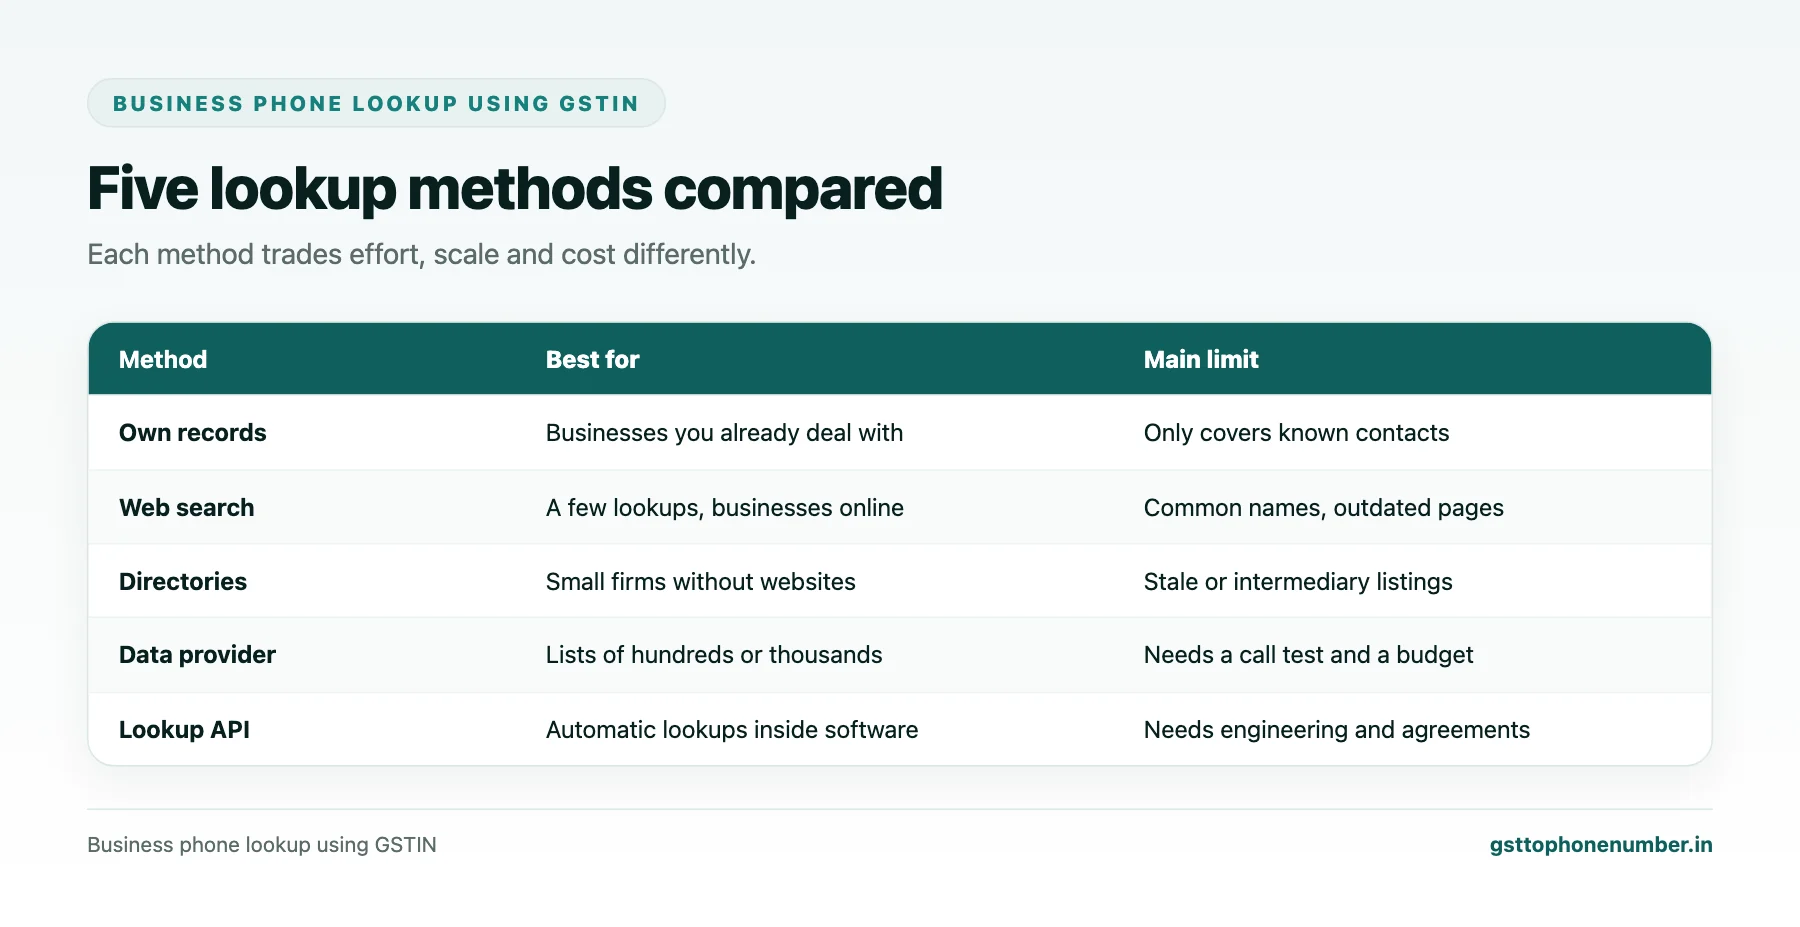Screen dimensions: 1800x927
Task: Click 'Businesses you already deal with' cell
Action: (x=724, y=433)
